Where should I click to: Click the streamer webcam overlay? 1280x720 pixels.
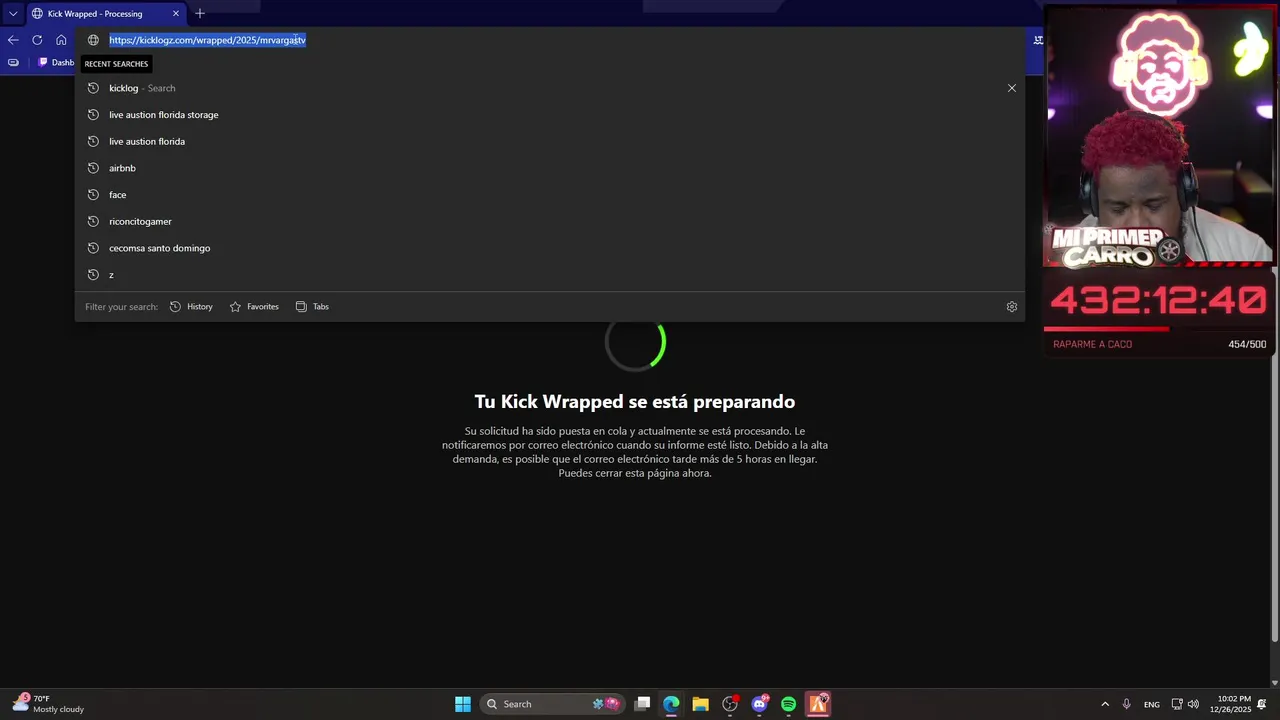(1159, 136)
